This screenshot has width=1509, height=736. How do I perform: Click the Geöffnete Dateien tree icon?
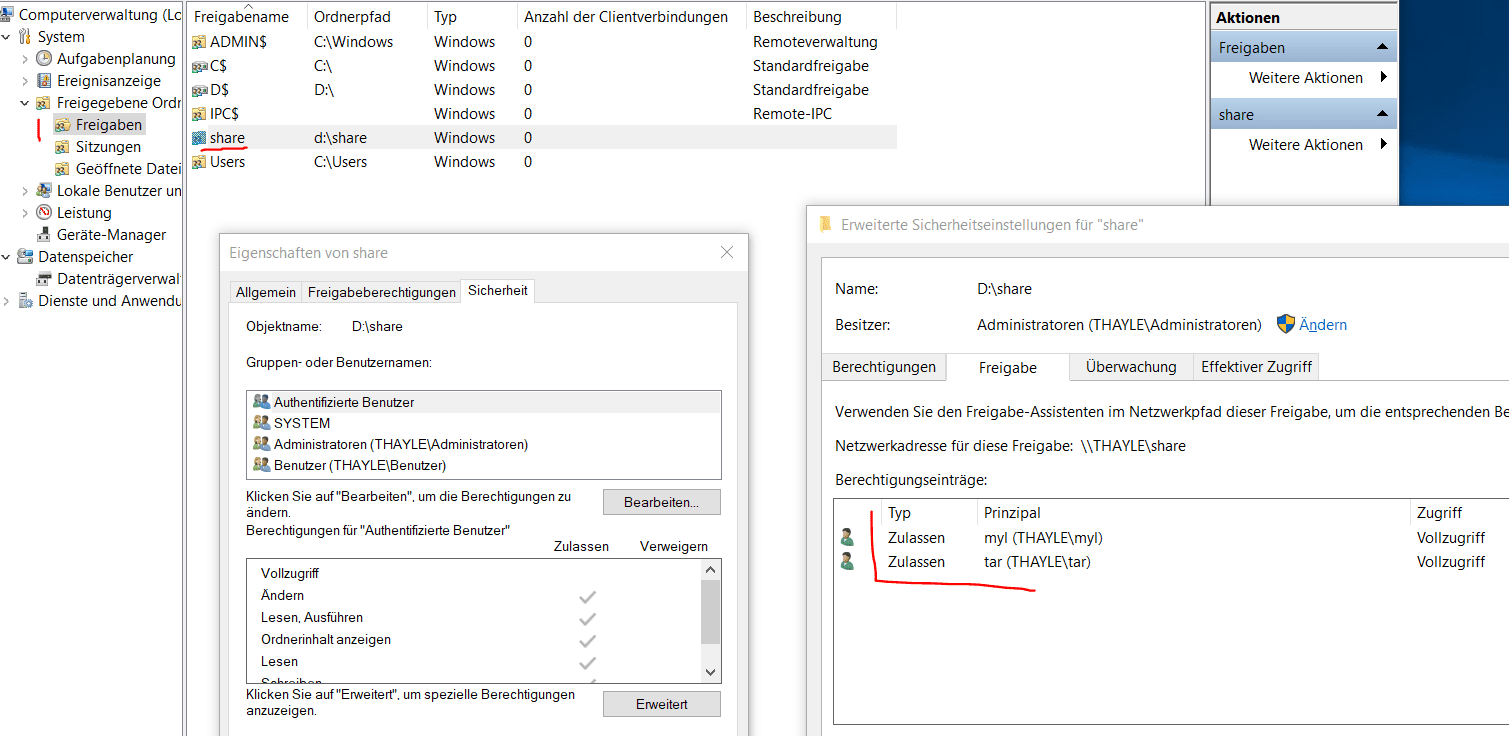point(63,169)
